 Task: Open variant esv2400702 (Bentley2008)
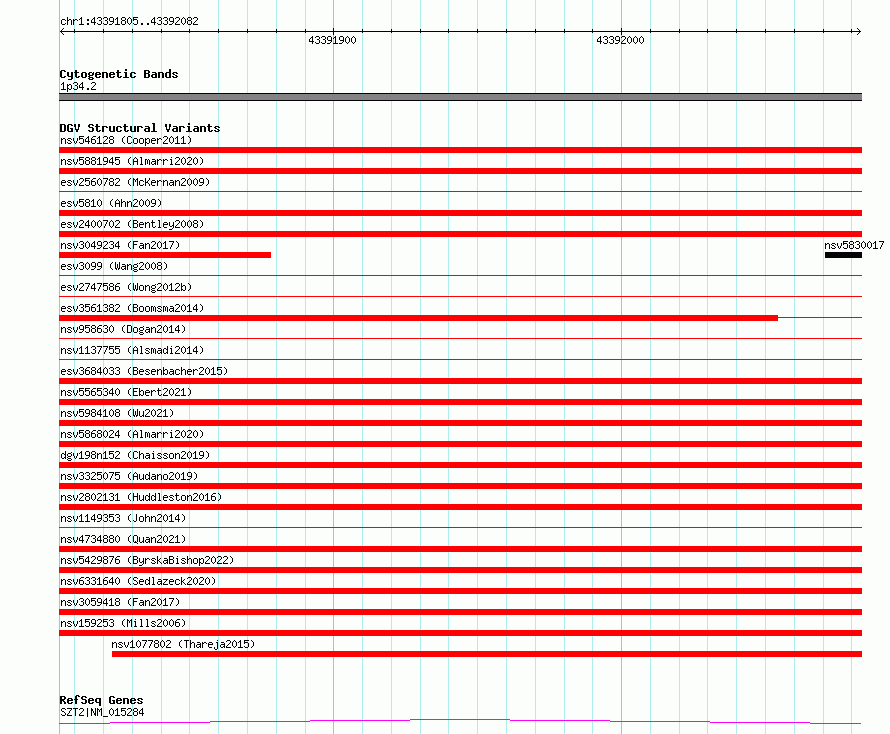pyautogui.click(x=132, y=224)
